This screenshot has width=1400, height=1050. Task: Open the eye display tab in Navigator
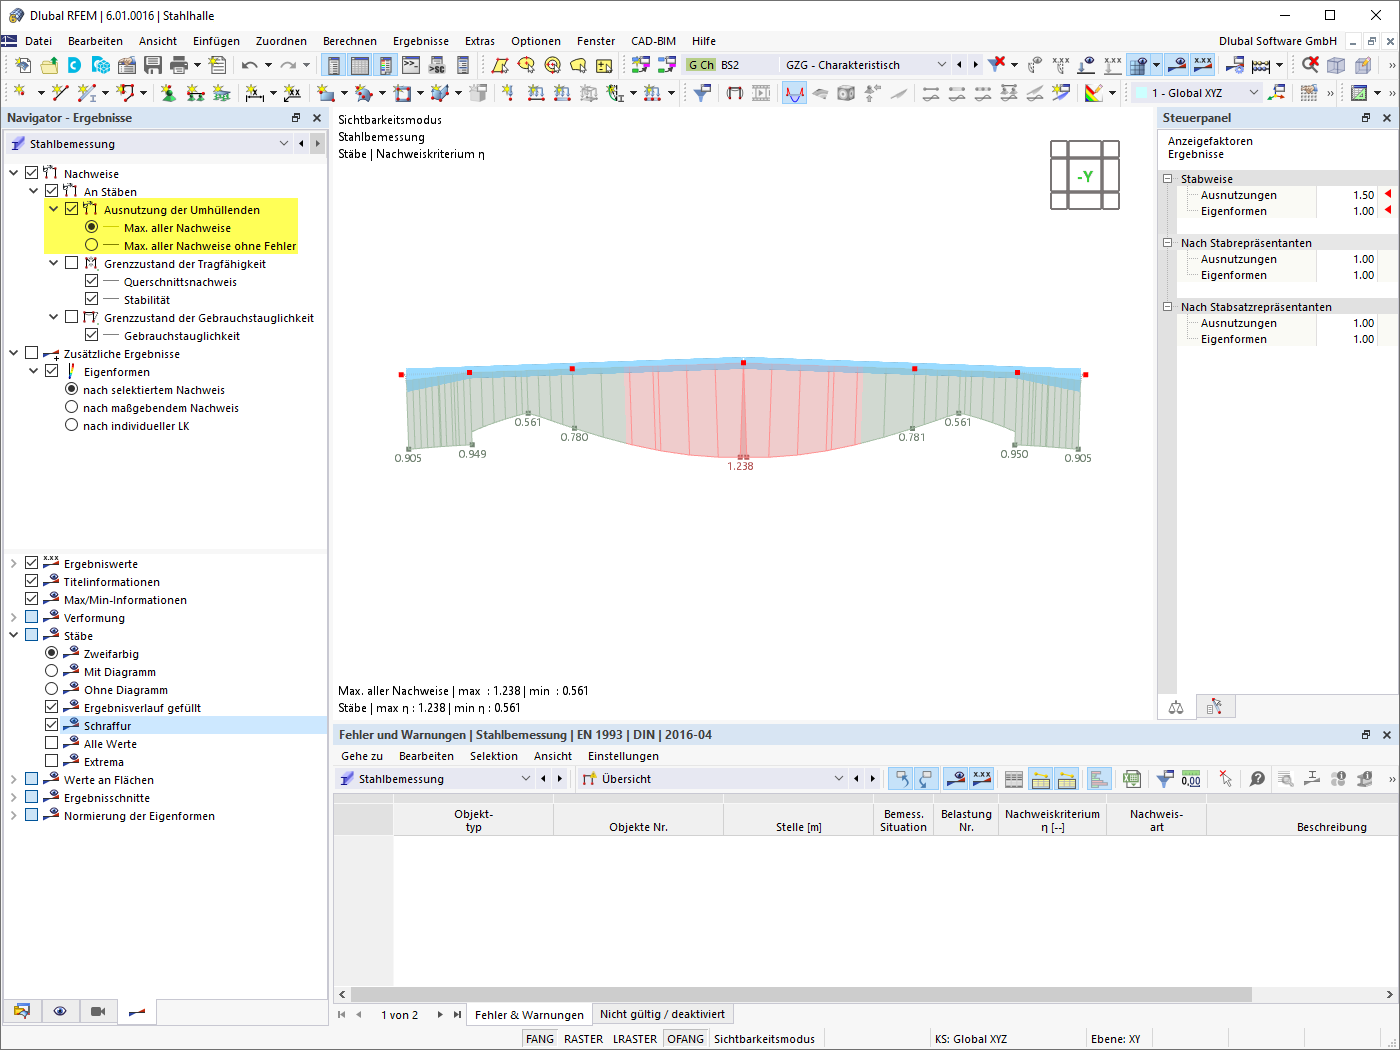60,1011
